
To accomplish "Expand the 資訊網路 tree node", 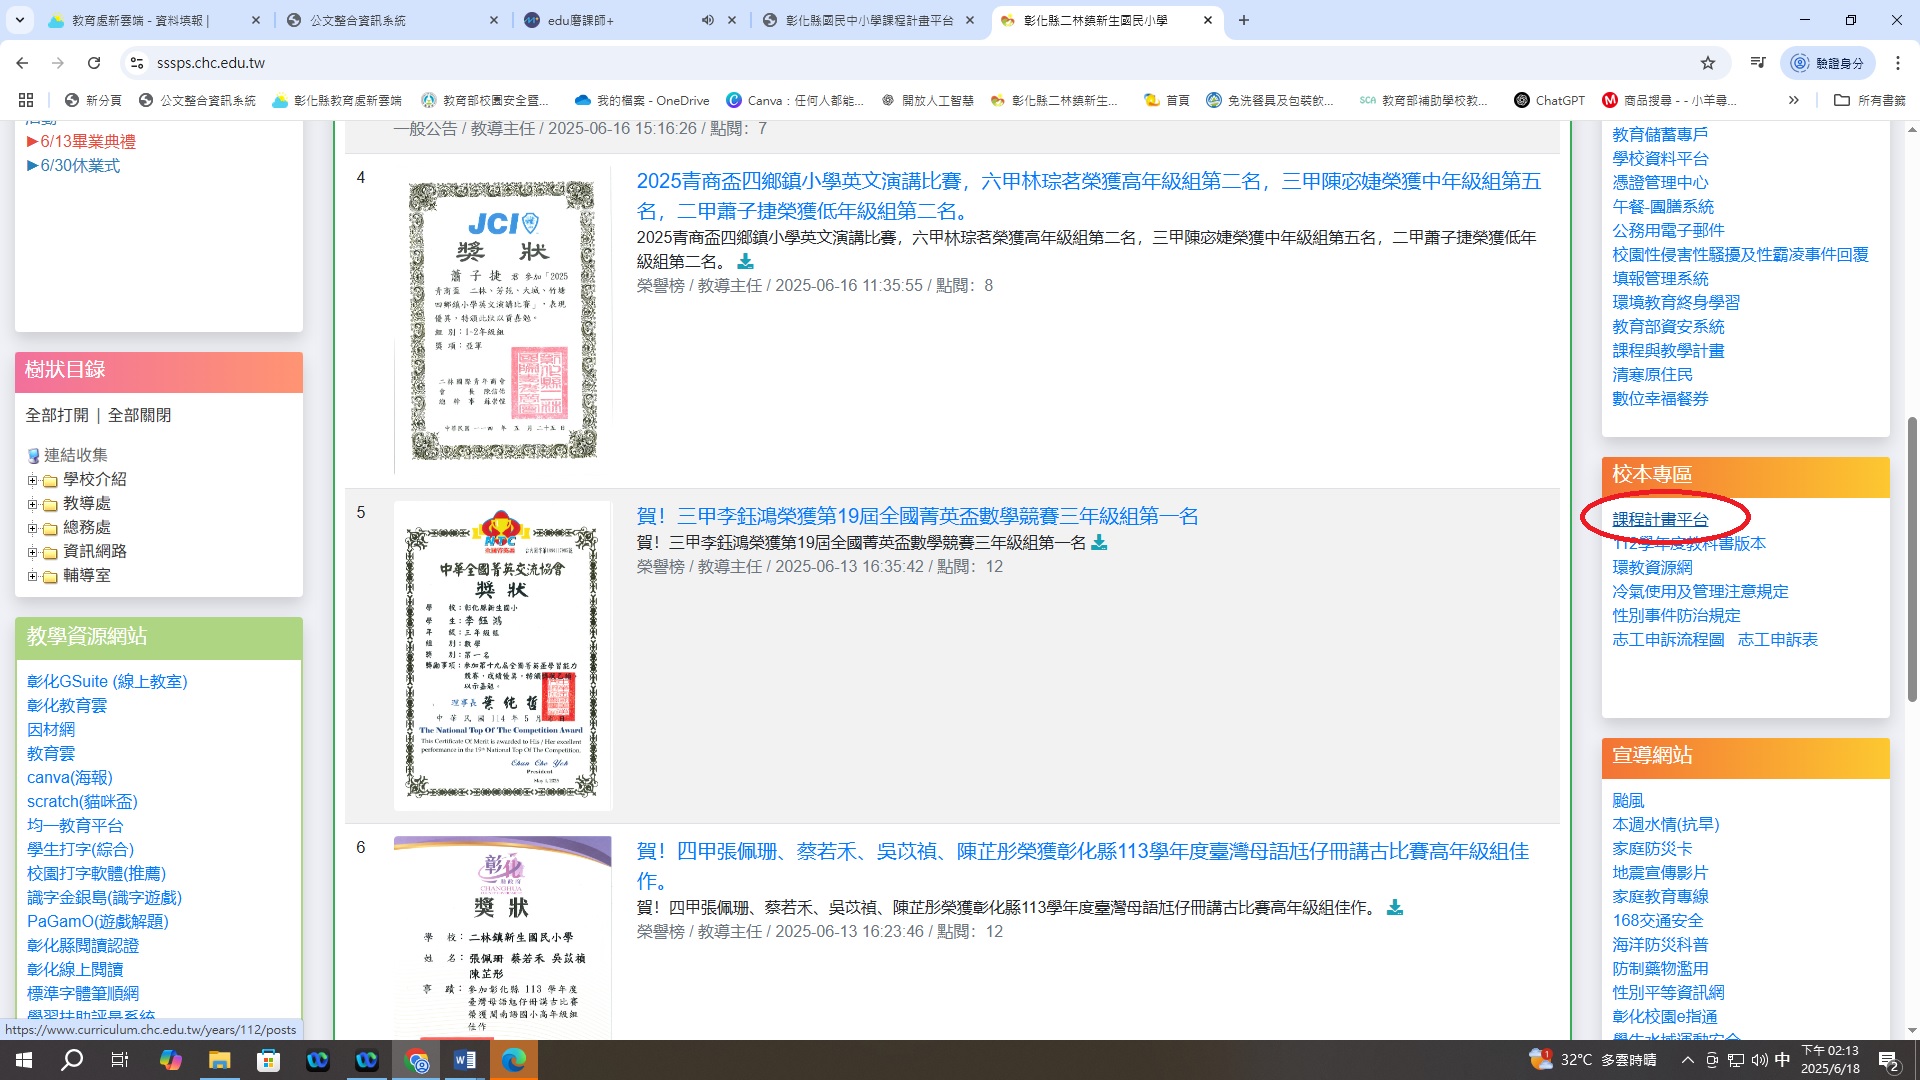I will coord(32,552).
